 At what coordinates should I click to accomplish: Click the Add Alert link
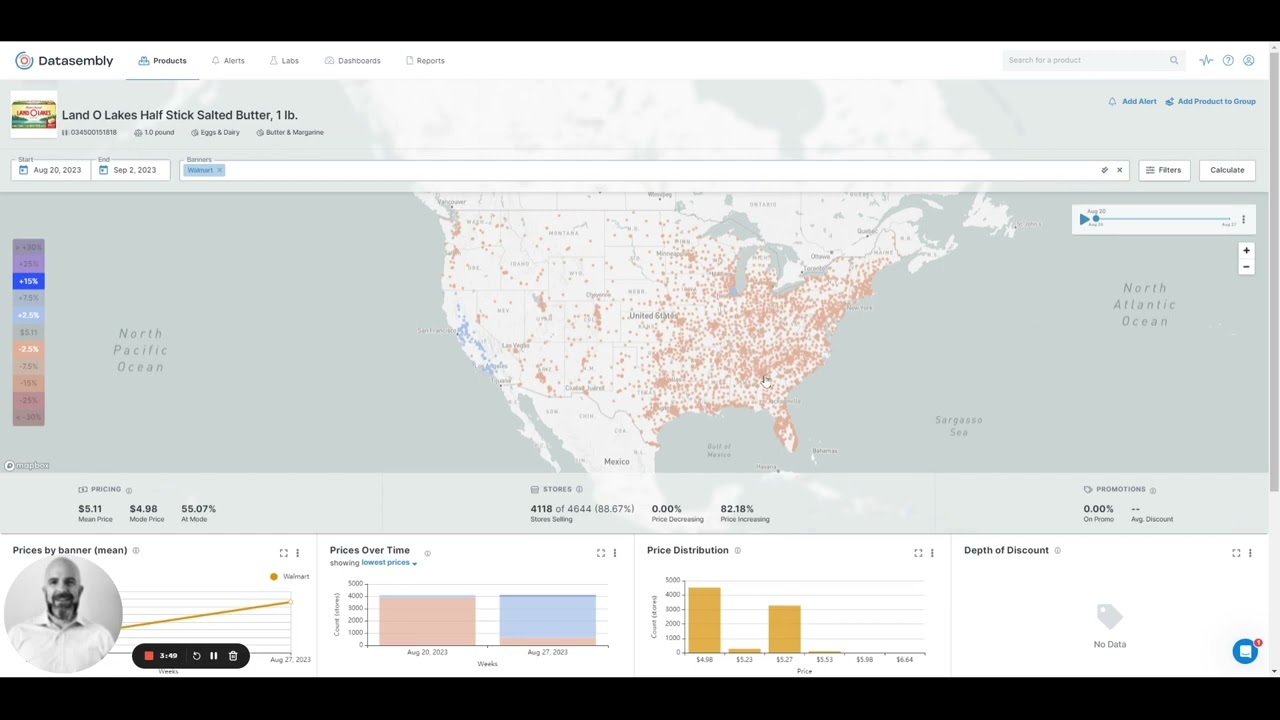pos(1132,101)
